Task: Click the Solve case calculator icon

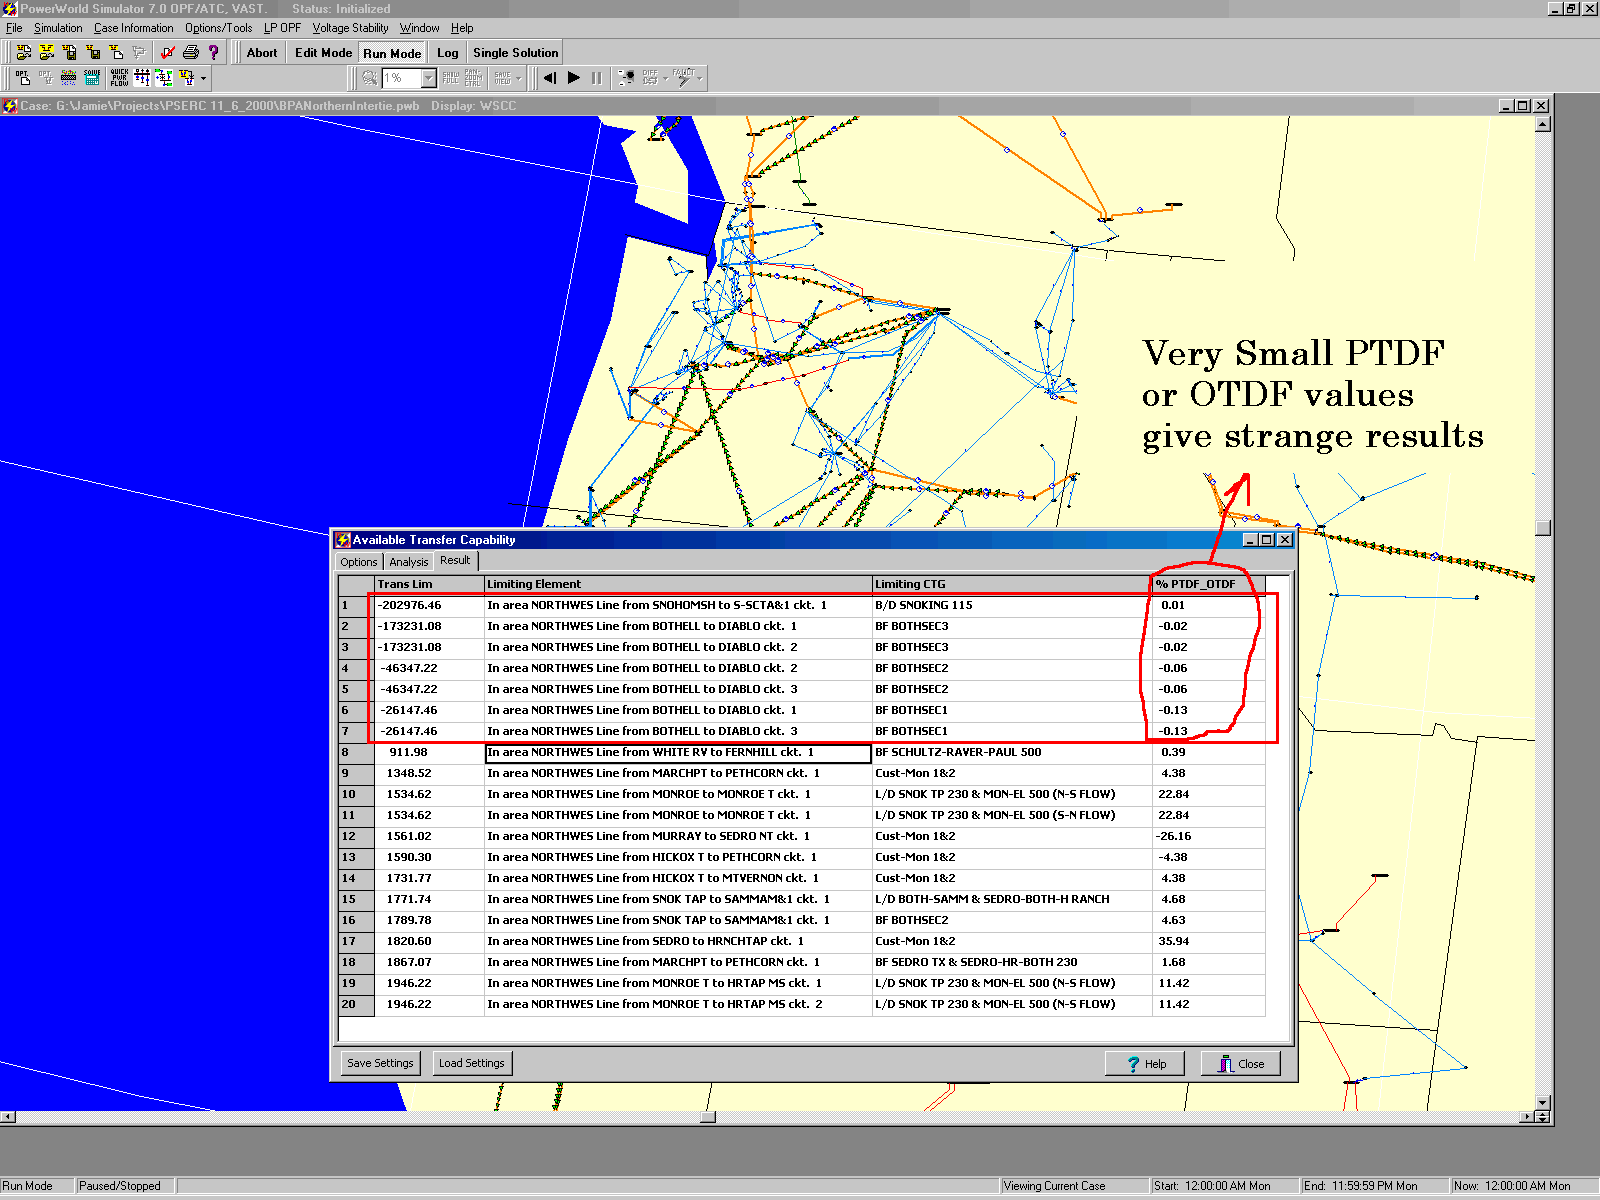Action: [x=92, y=78]
